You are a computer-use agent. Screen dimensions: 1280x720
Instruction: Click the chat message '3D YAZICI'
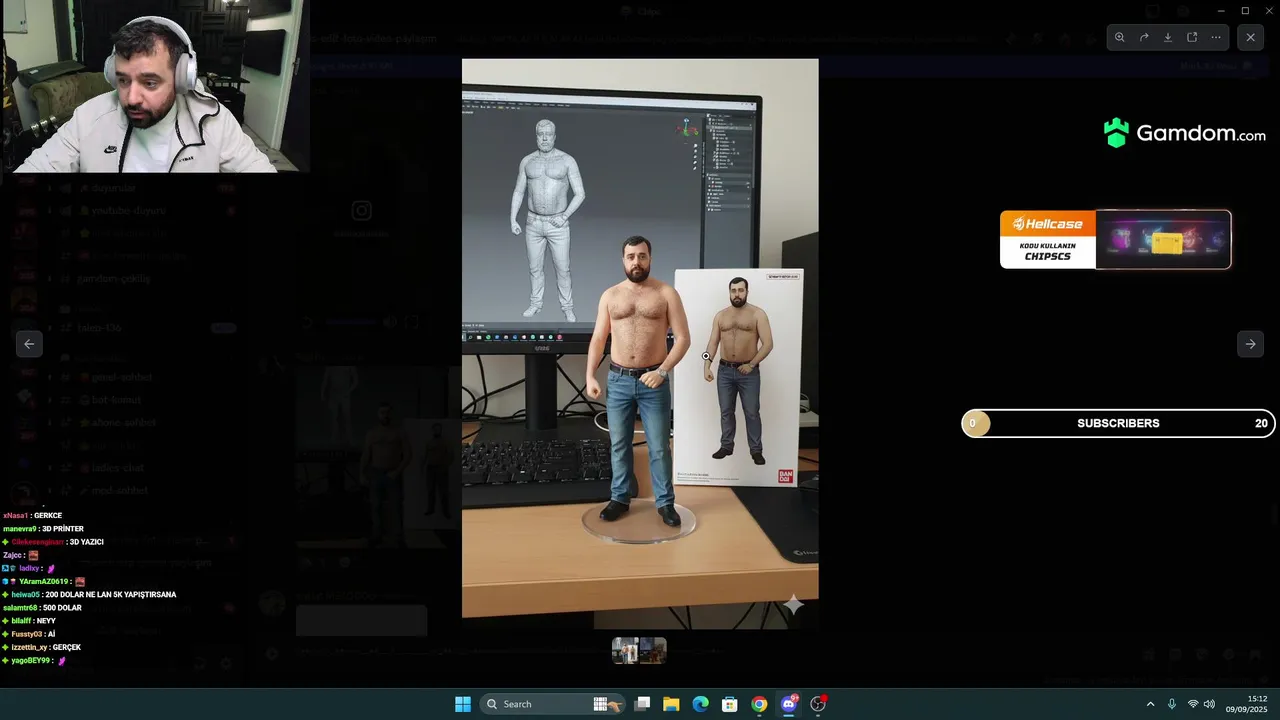coord(86,542)
